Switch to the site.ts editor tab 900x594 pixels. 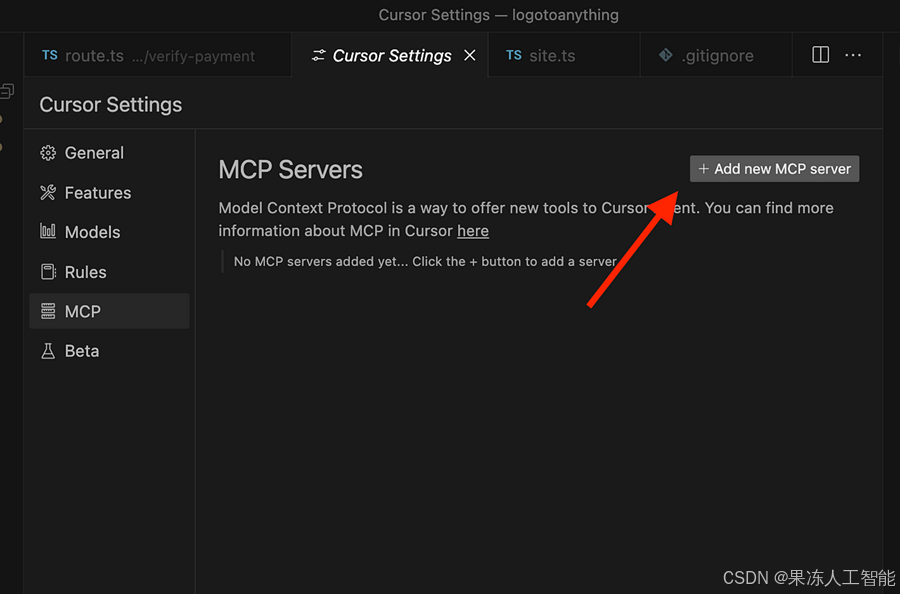click(564, 55)
